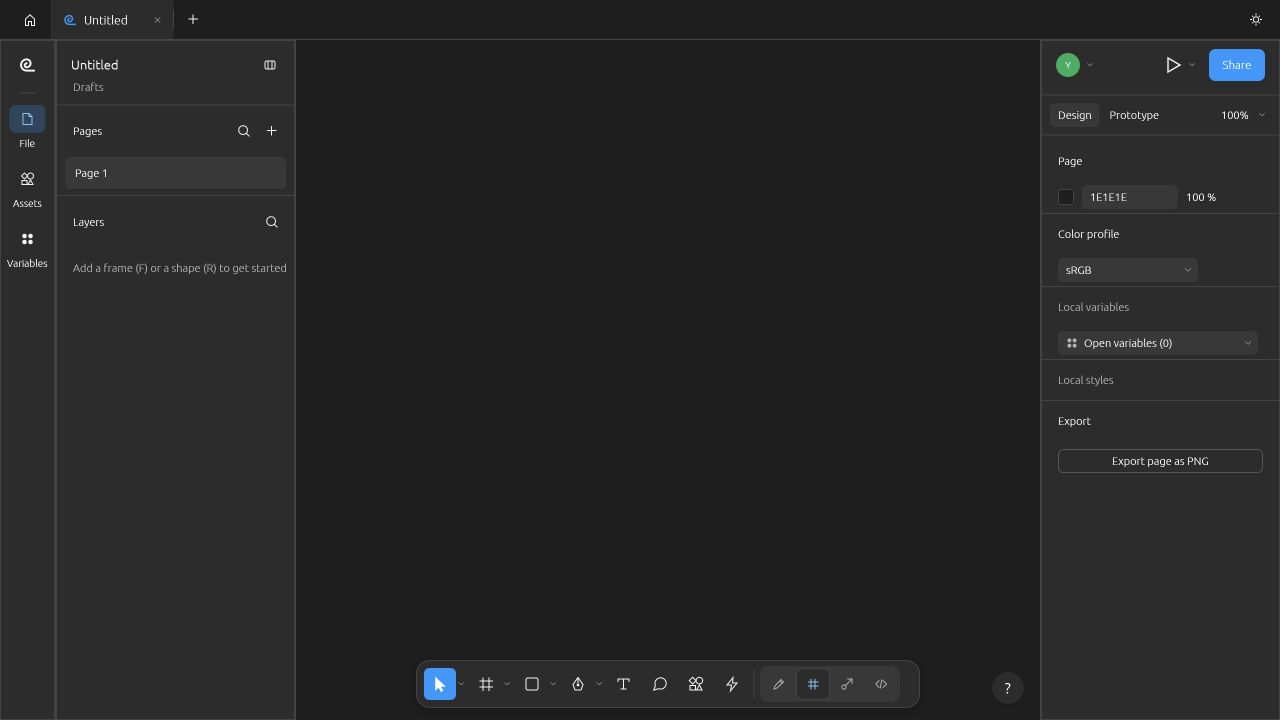This screenshot has height=720, width=1280.
Task: Open the main app logo menu
Action: click(27, 65)
